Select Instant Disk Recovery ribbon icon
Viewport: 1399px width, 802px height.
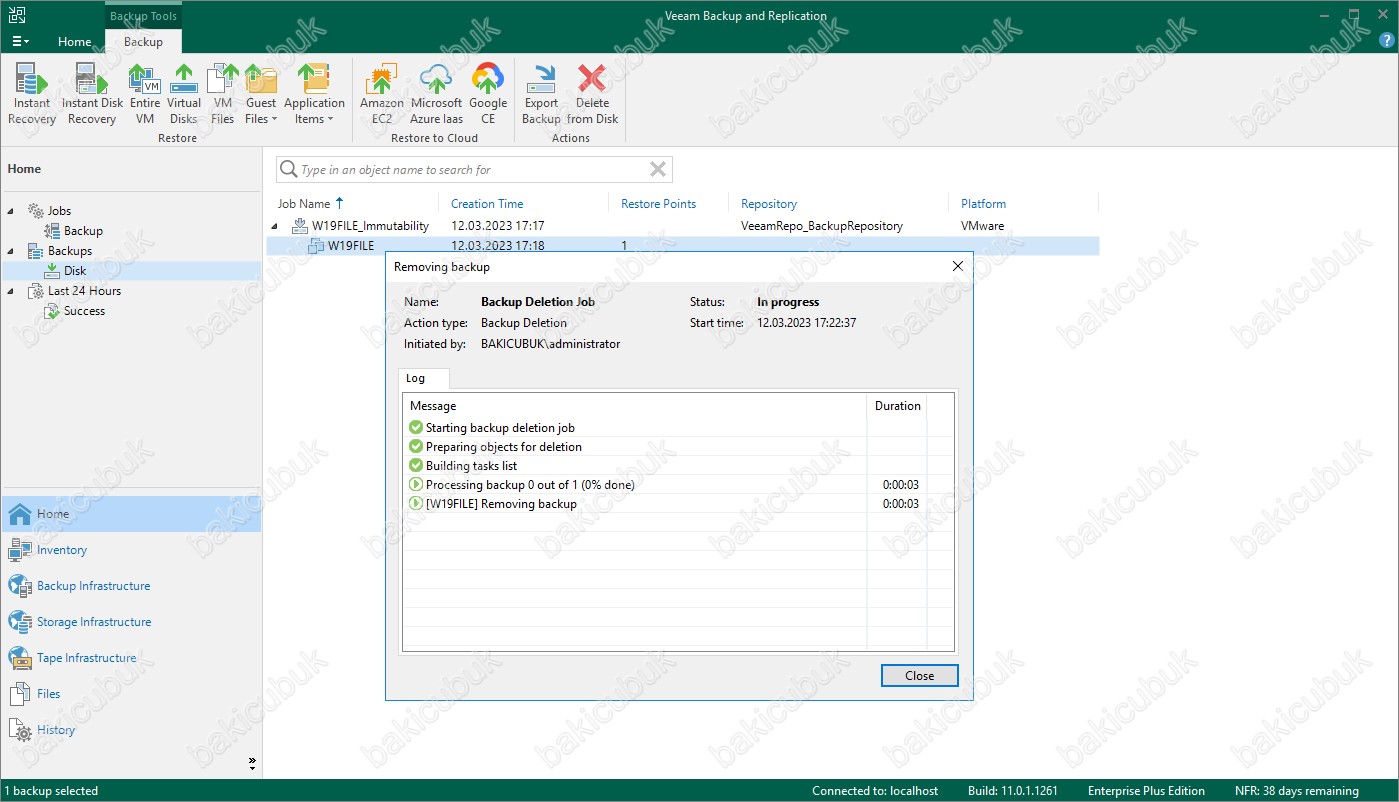pyautogui.click(x=92, y=94)
